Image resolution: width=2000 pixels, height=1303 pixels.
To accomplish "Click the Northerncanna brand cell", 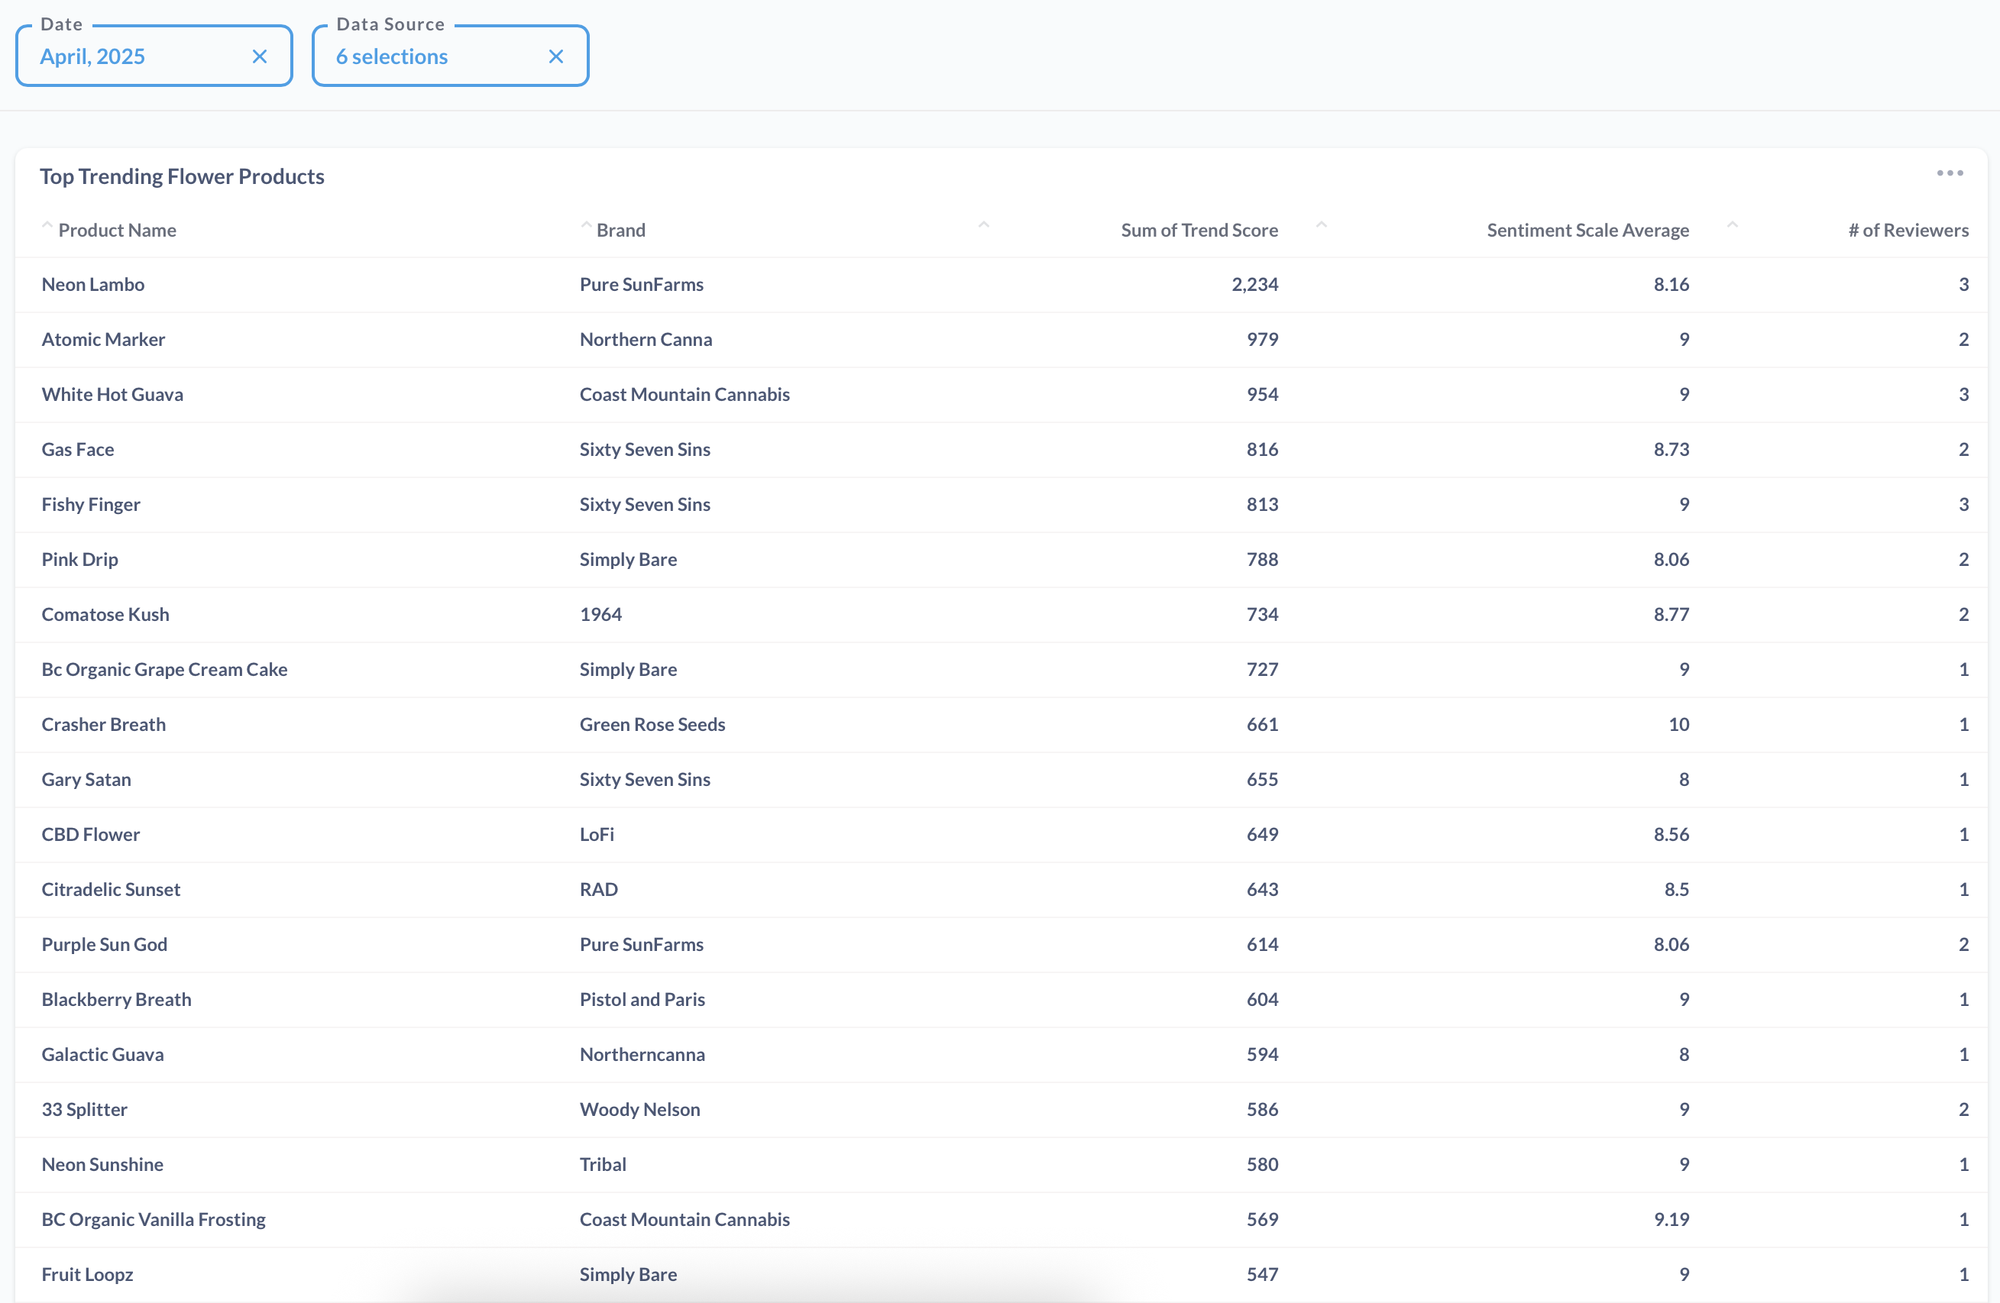I will [x=642, y=1054].
